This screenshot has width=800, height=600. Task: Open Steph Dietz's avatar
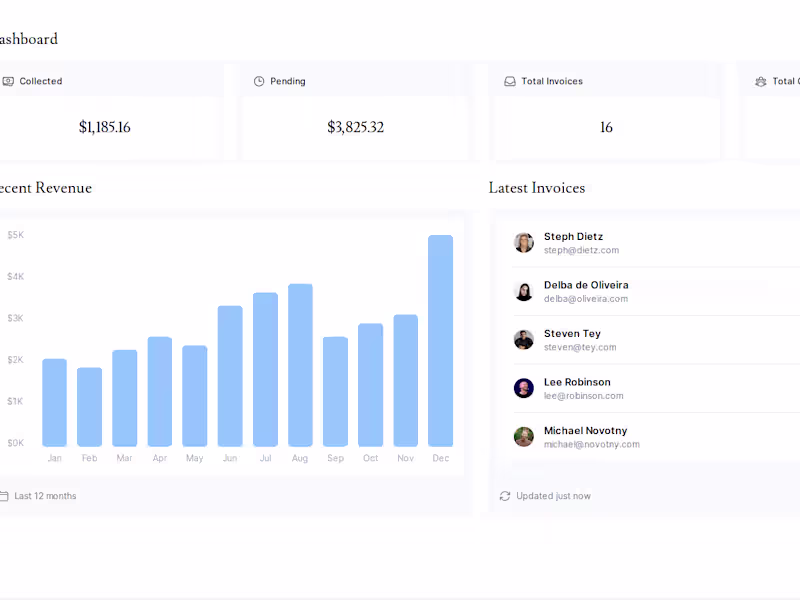524,242
